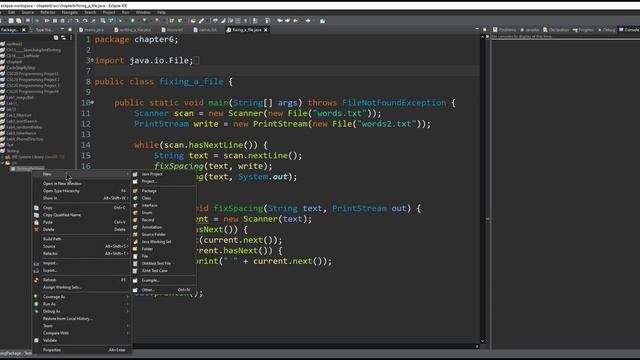This screenshot has width=640, height=360.
Task: Click Copy Qualified Name entry
Action: (81, 215)
